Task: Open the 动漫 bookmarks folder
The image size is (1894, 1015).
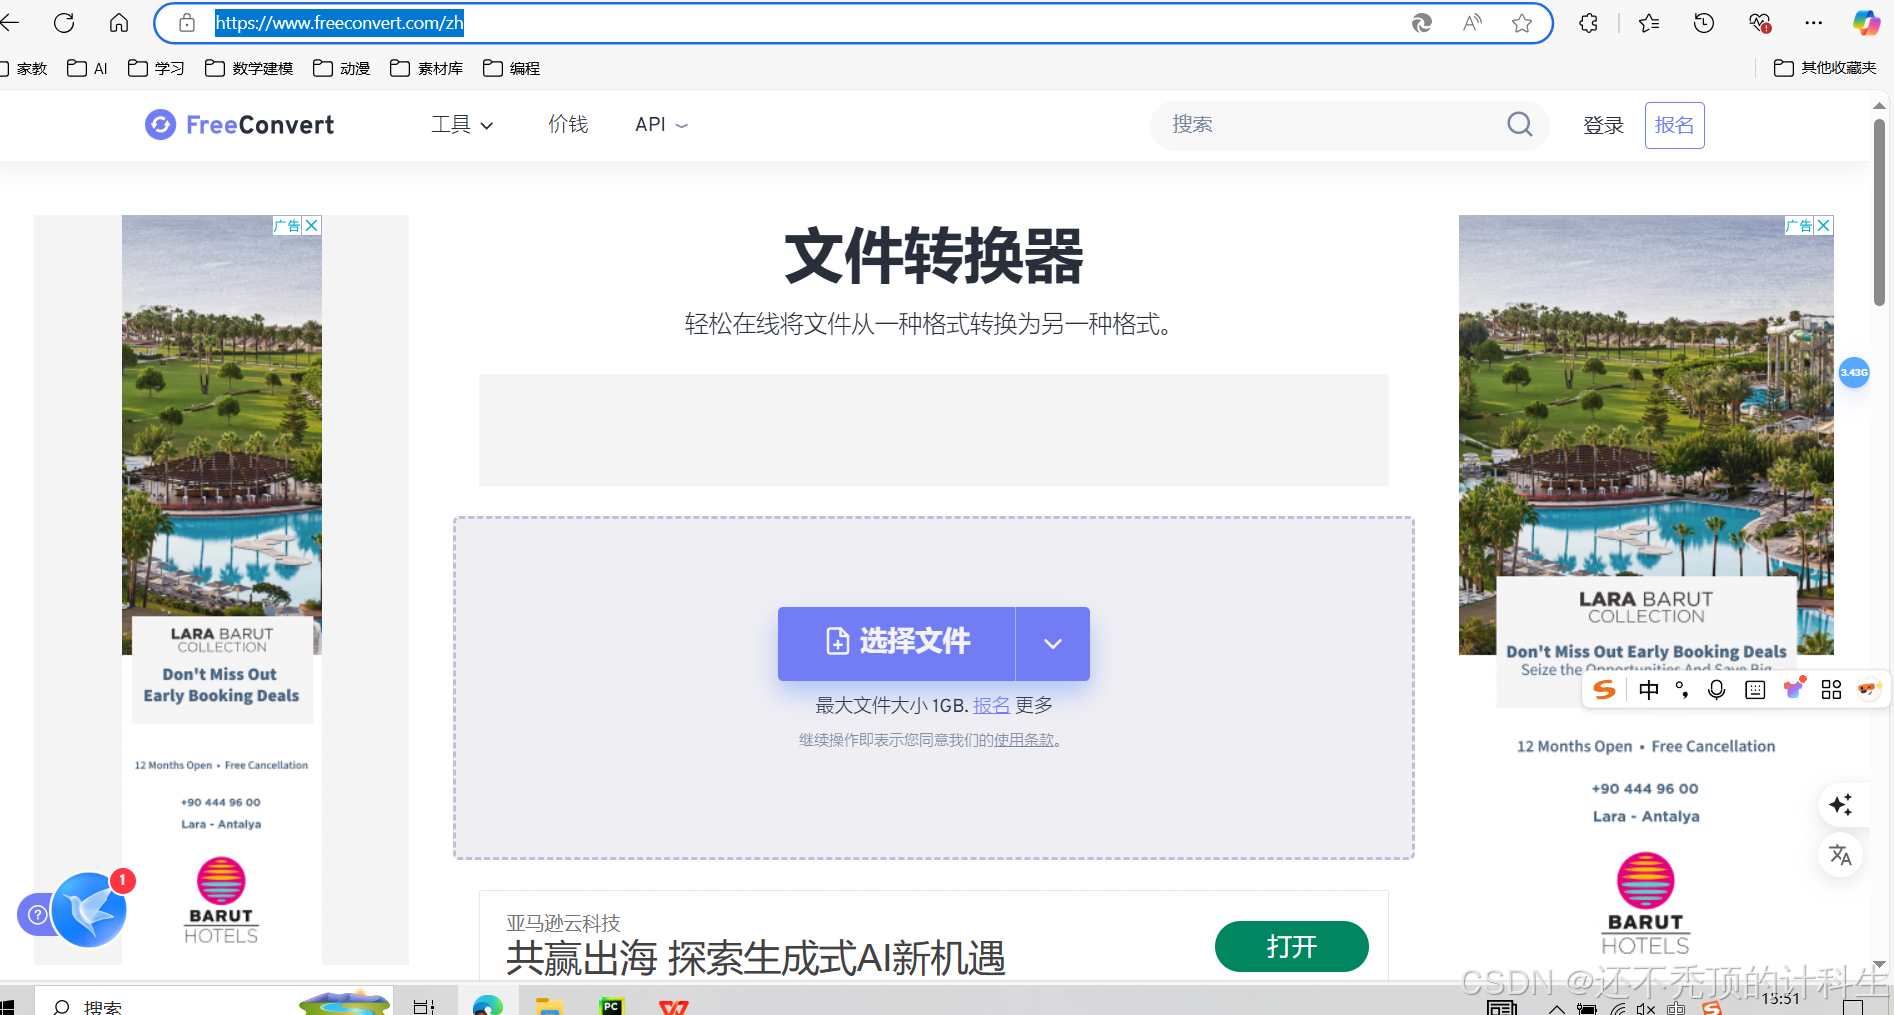Action: click(341, 68)
